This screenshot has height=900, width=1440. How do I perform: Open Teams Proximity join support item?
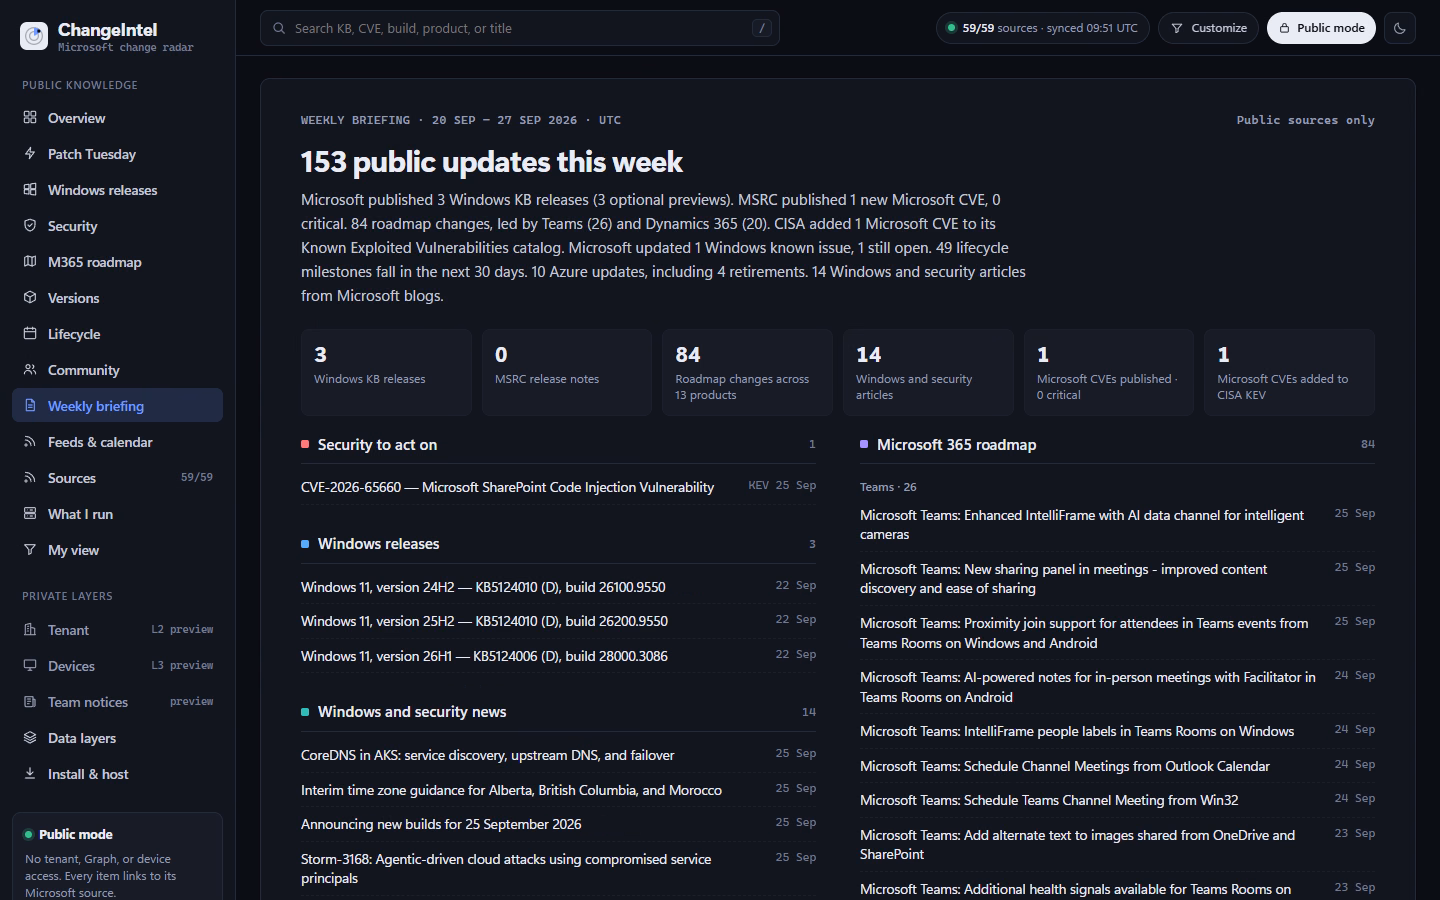[1117, 633]
